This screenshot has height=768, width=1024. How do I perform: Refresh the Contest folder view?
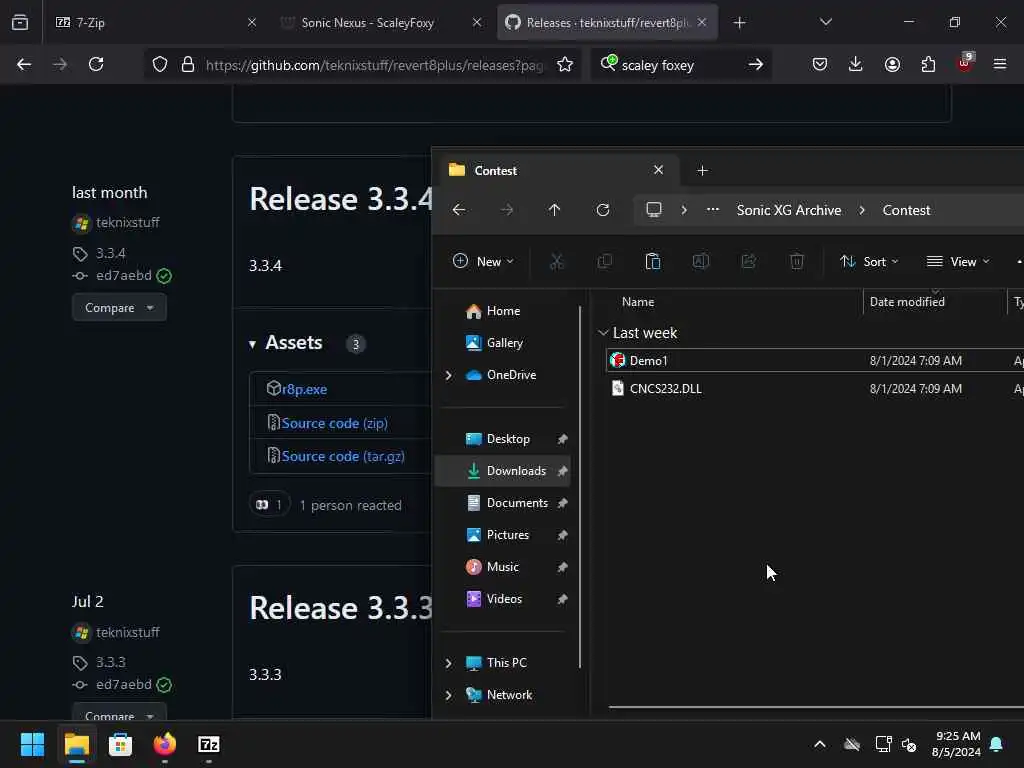pyautogui.click(x=603, y=210)
